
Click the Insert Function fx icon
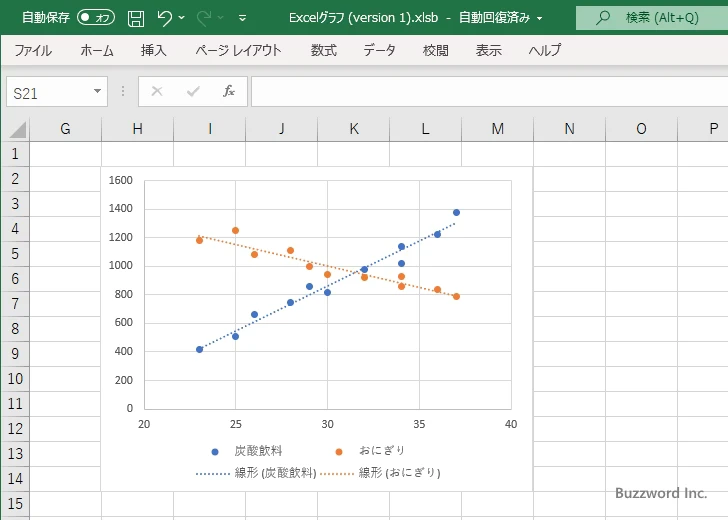229,91
